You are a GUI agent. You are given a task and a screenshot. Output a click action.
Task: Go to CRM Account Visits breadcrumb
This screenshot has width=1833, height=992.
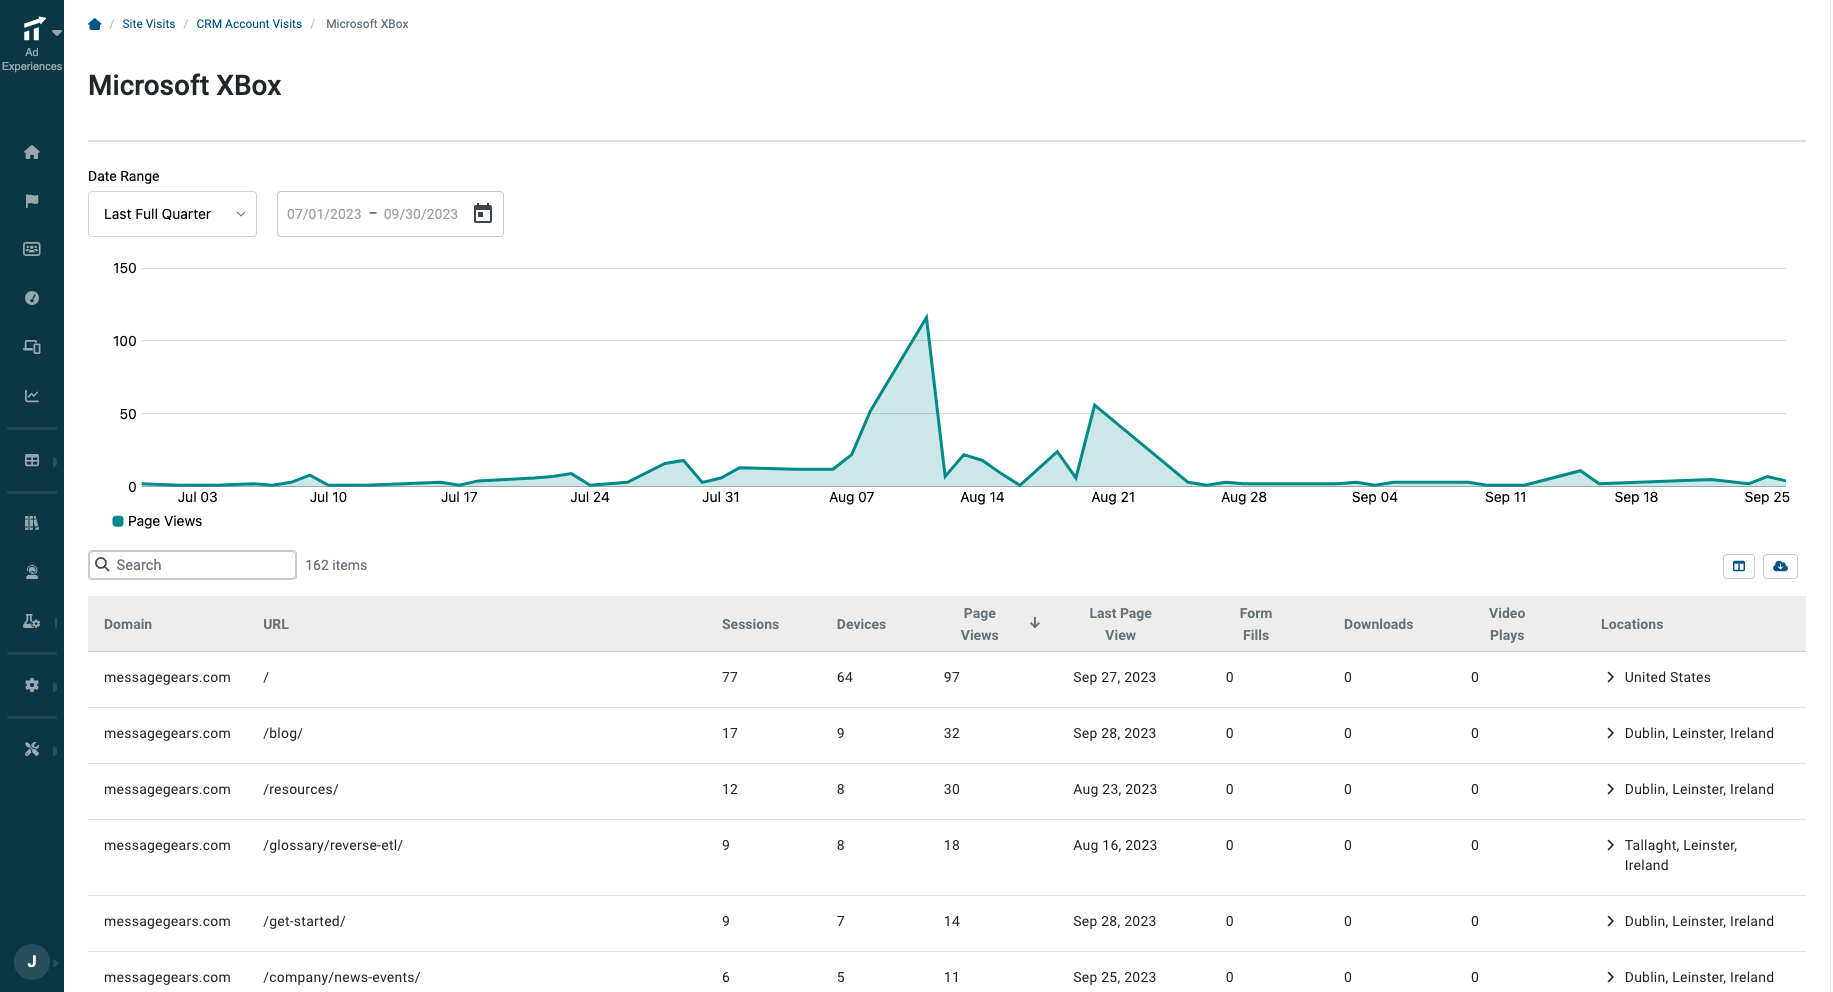(x=249, y=24)
